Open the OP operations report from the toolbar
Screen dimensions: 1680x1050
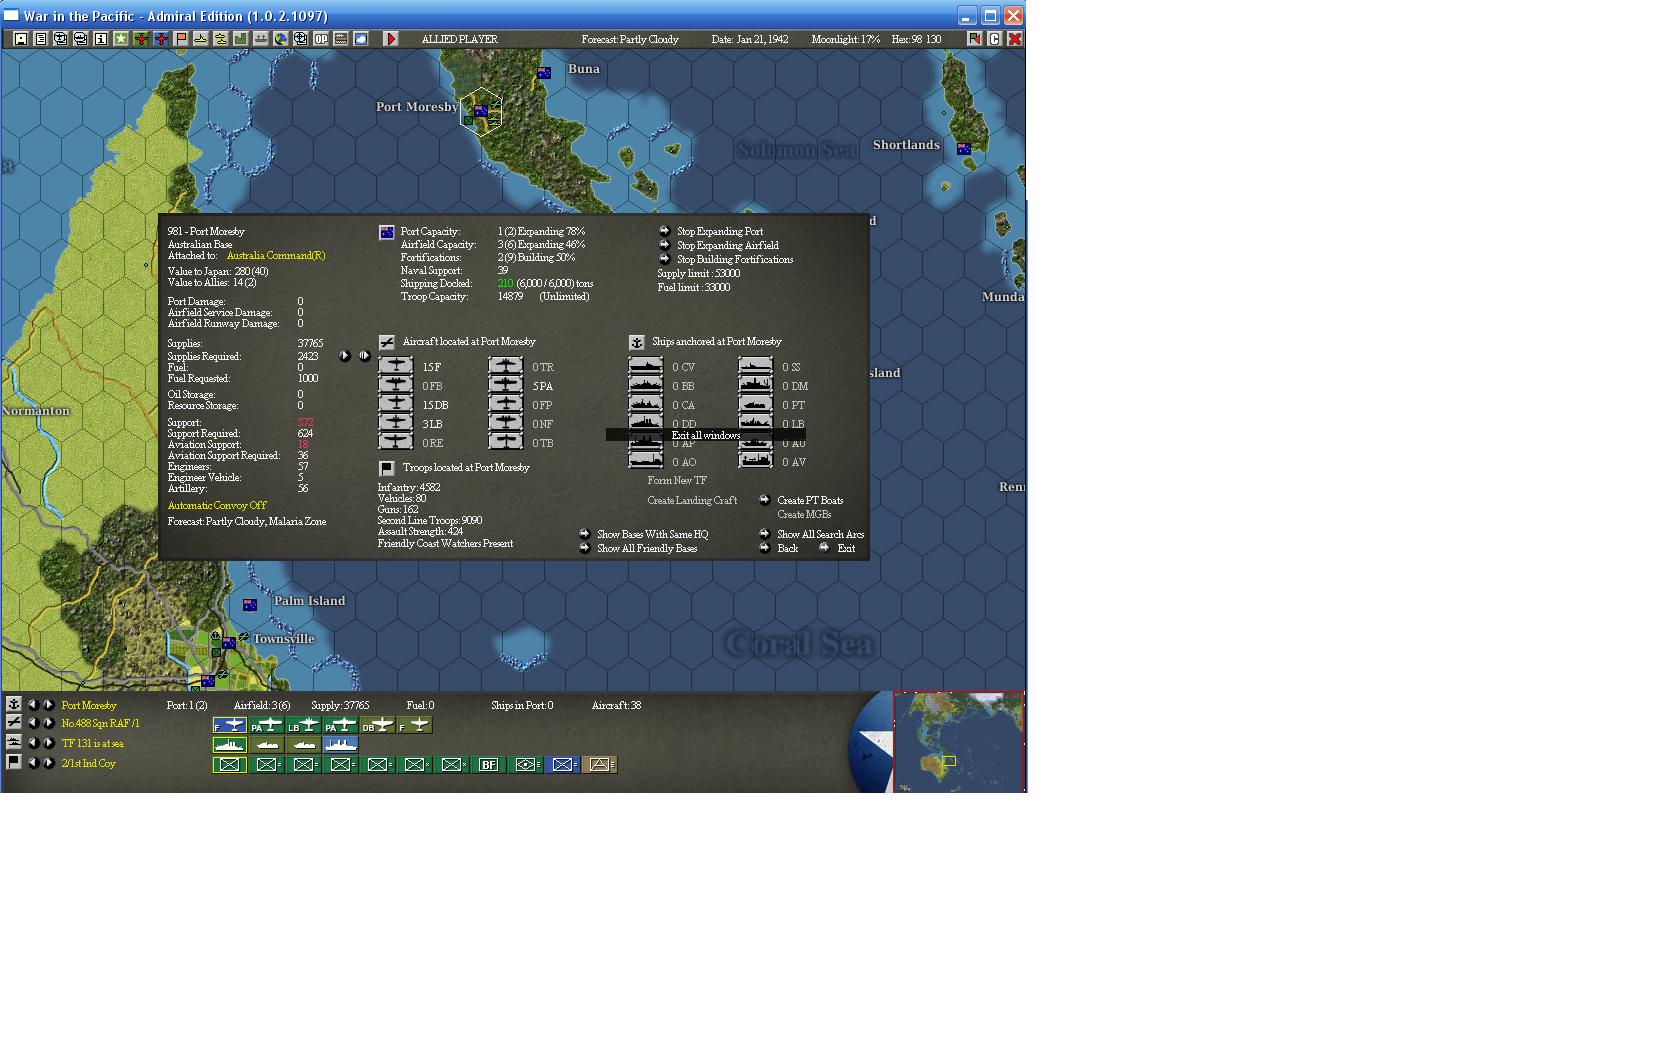322,39
